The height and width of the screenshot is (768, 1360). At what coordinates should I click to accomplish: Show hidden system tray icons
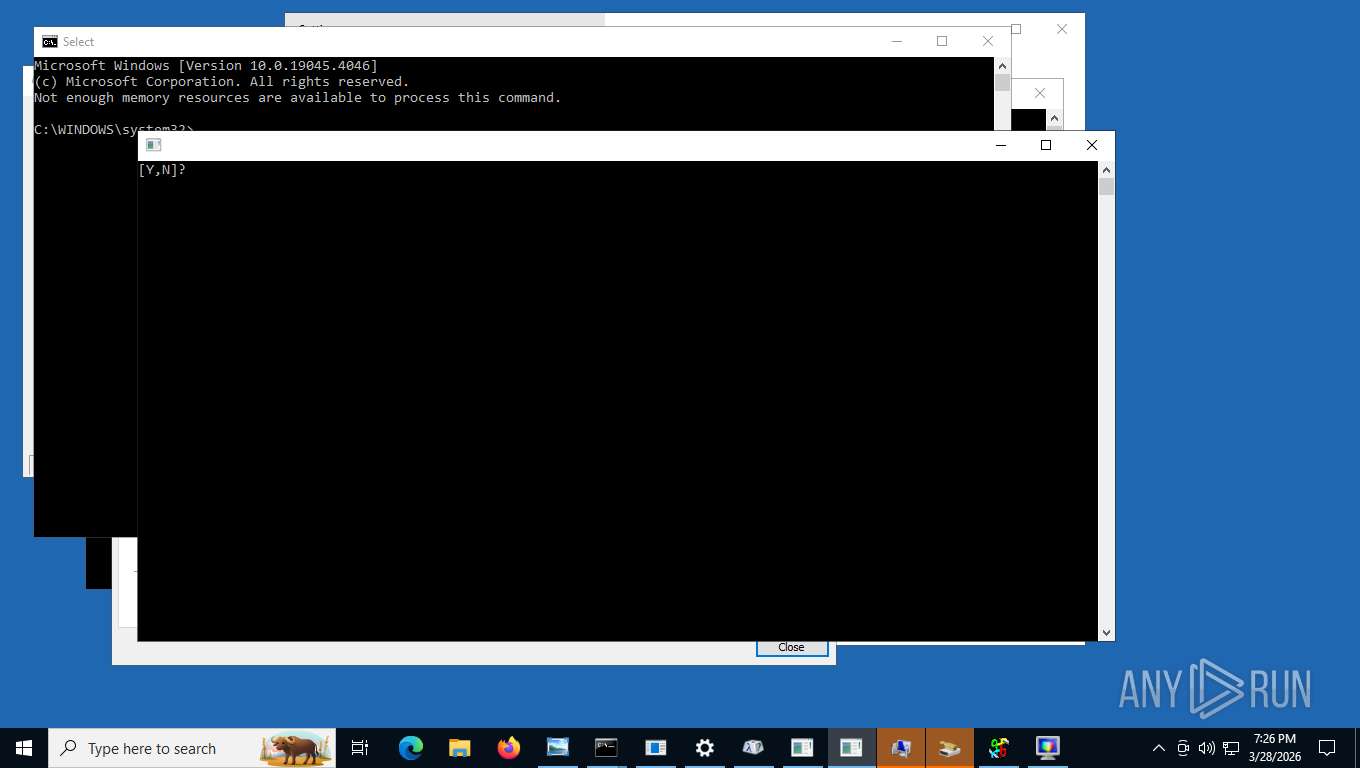[1159, 748]
